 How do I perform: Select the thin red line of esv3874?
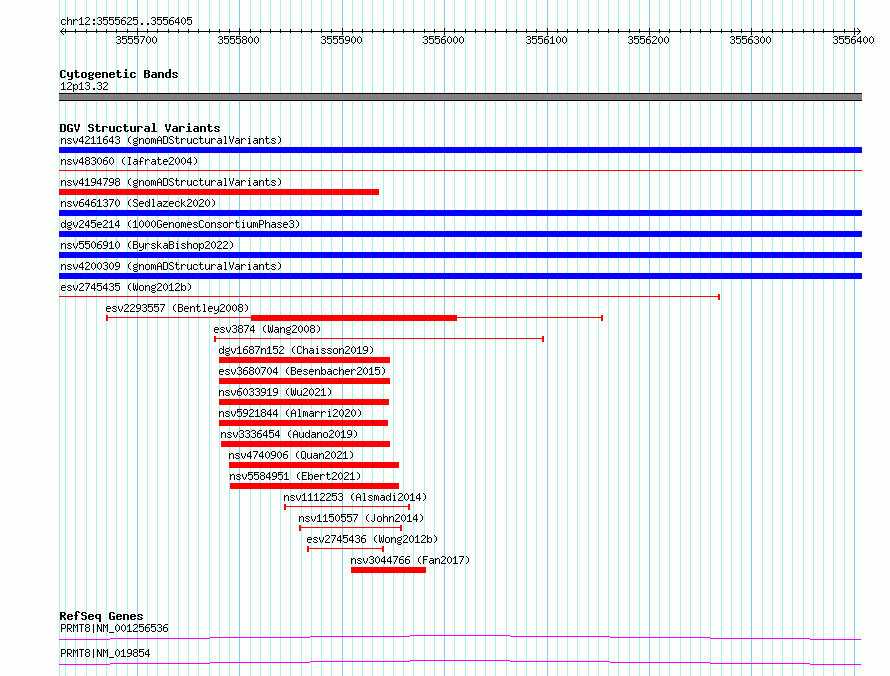coord(379,339)
